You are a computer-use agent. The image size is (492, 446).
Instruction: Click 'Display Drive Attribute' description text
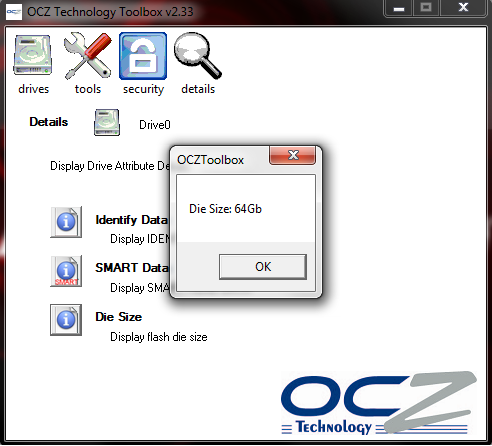click(x=110, y=166)
